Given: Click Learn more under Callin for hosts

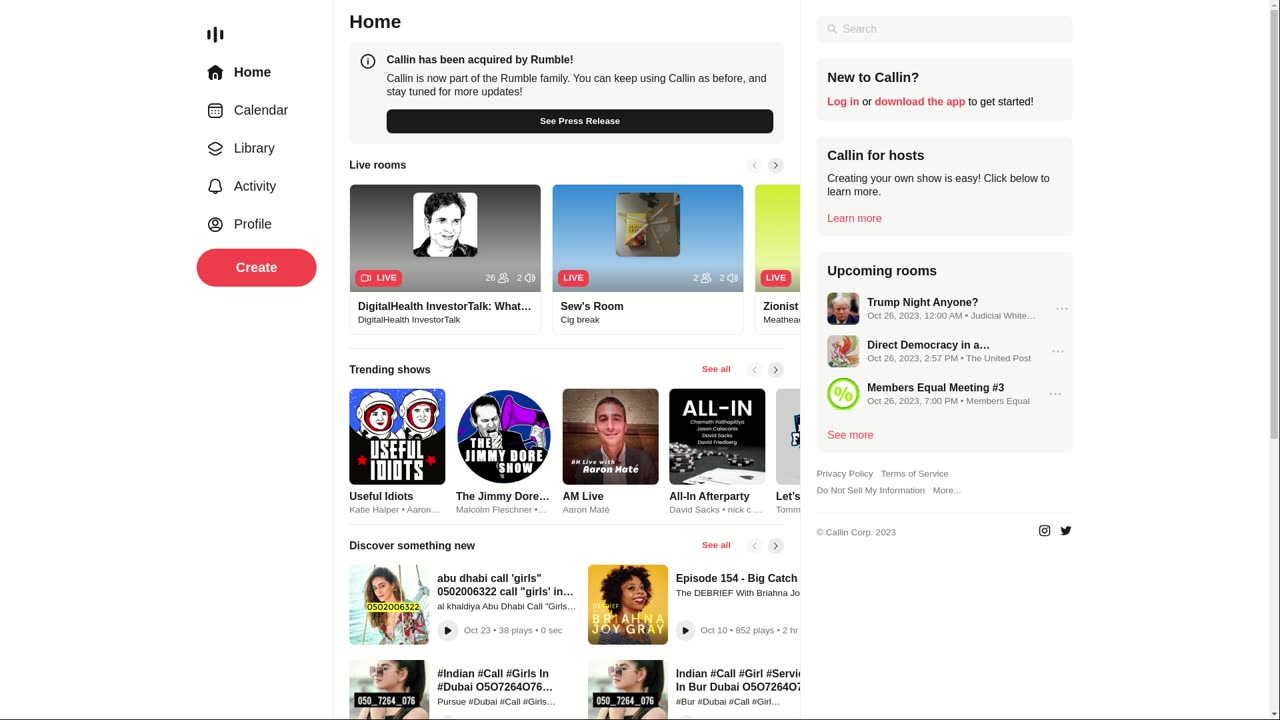Looking at the screenshot, I should 854,219.
